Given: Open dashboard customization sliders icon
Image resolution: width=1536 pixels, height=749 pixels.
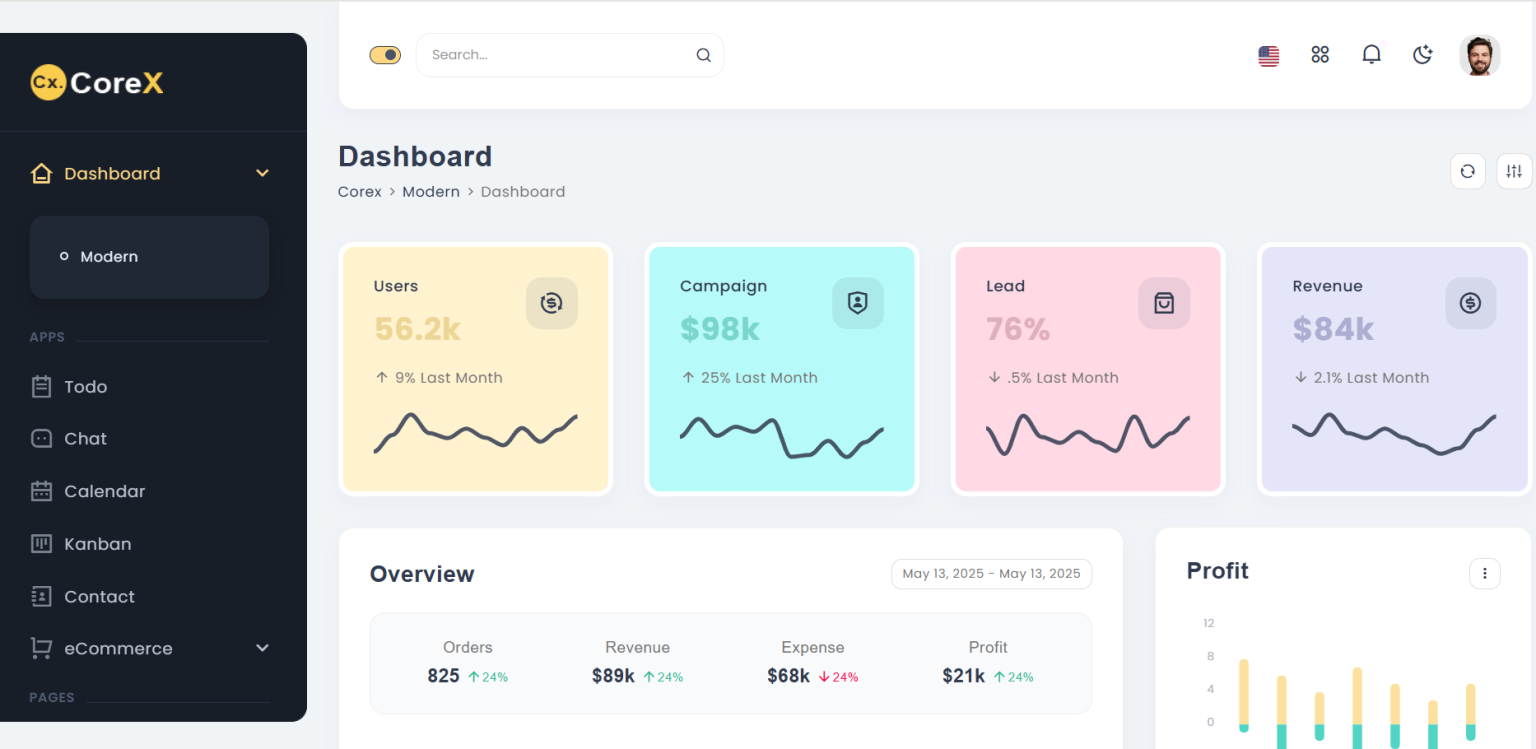Looking at the screenshot, I should click(x=1513, y=171).
